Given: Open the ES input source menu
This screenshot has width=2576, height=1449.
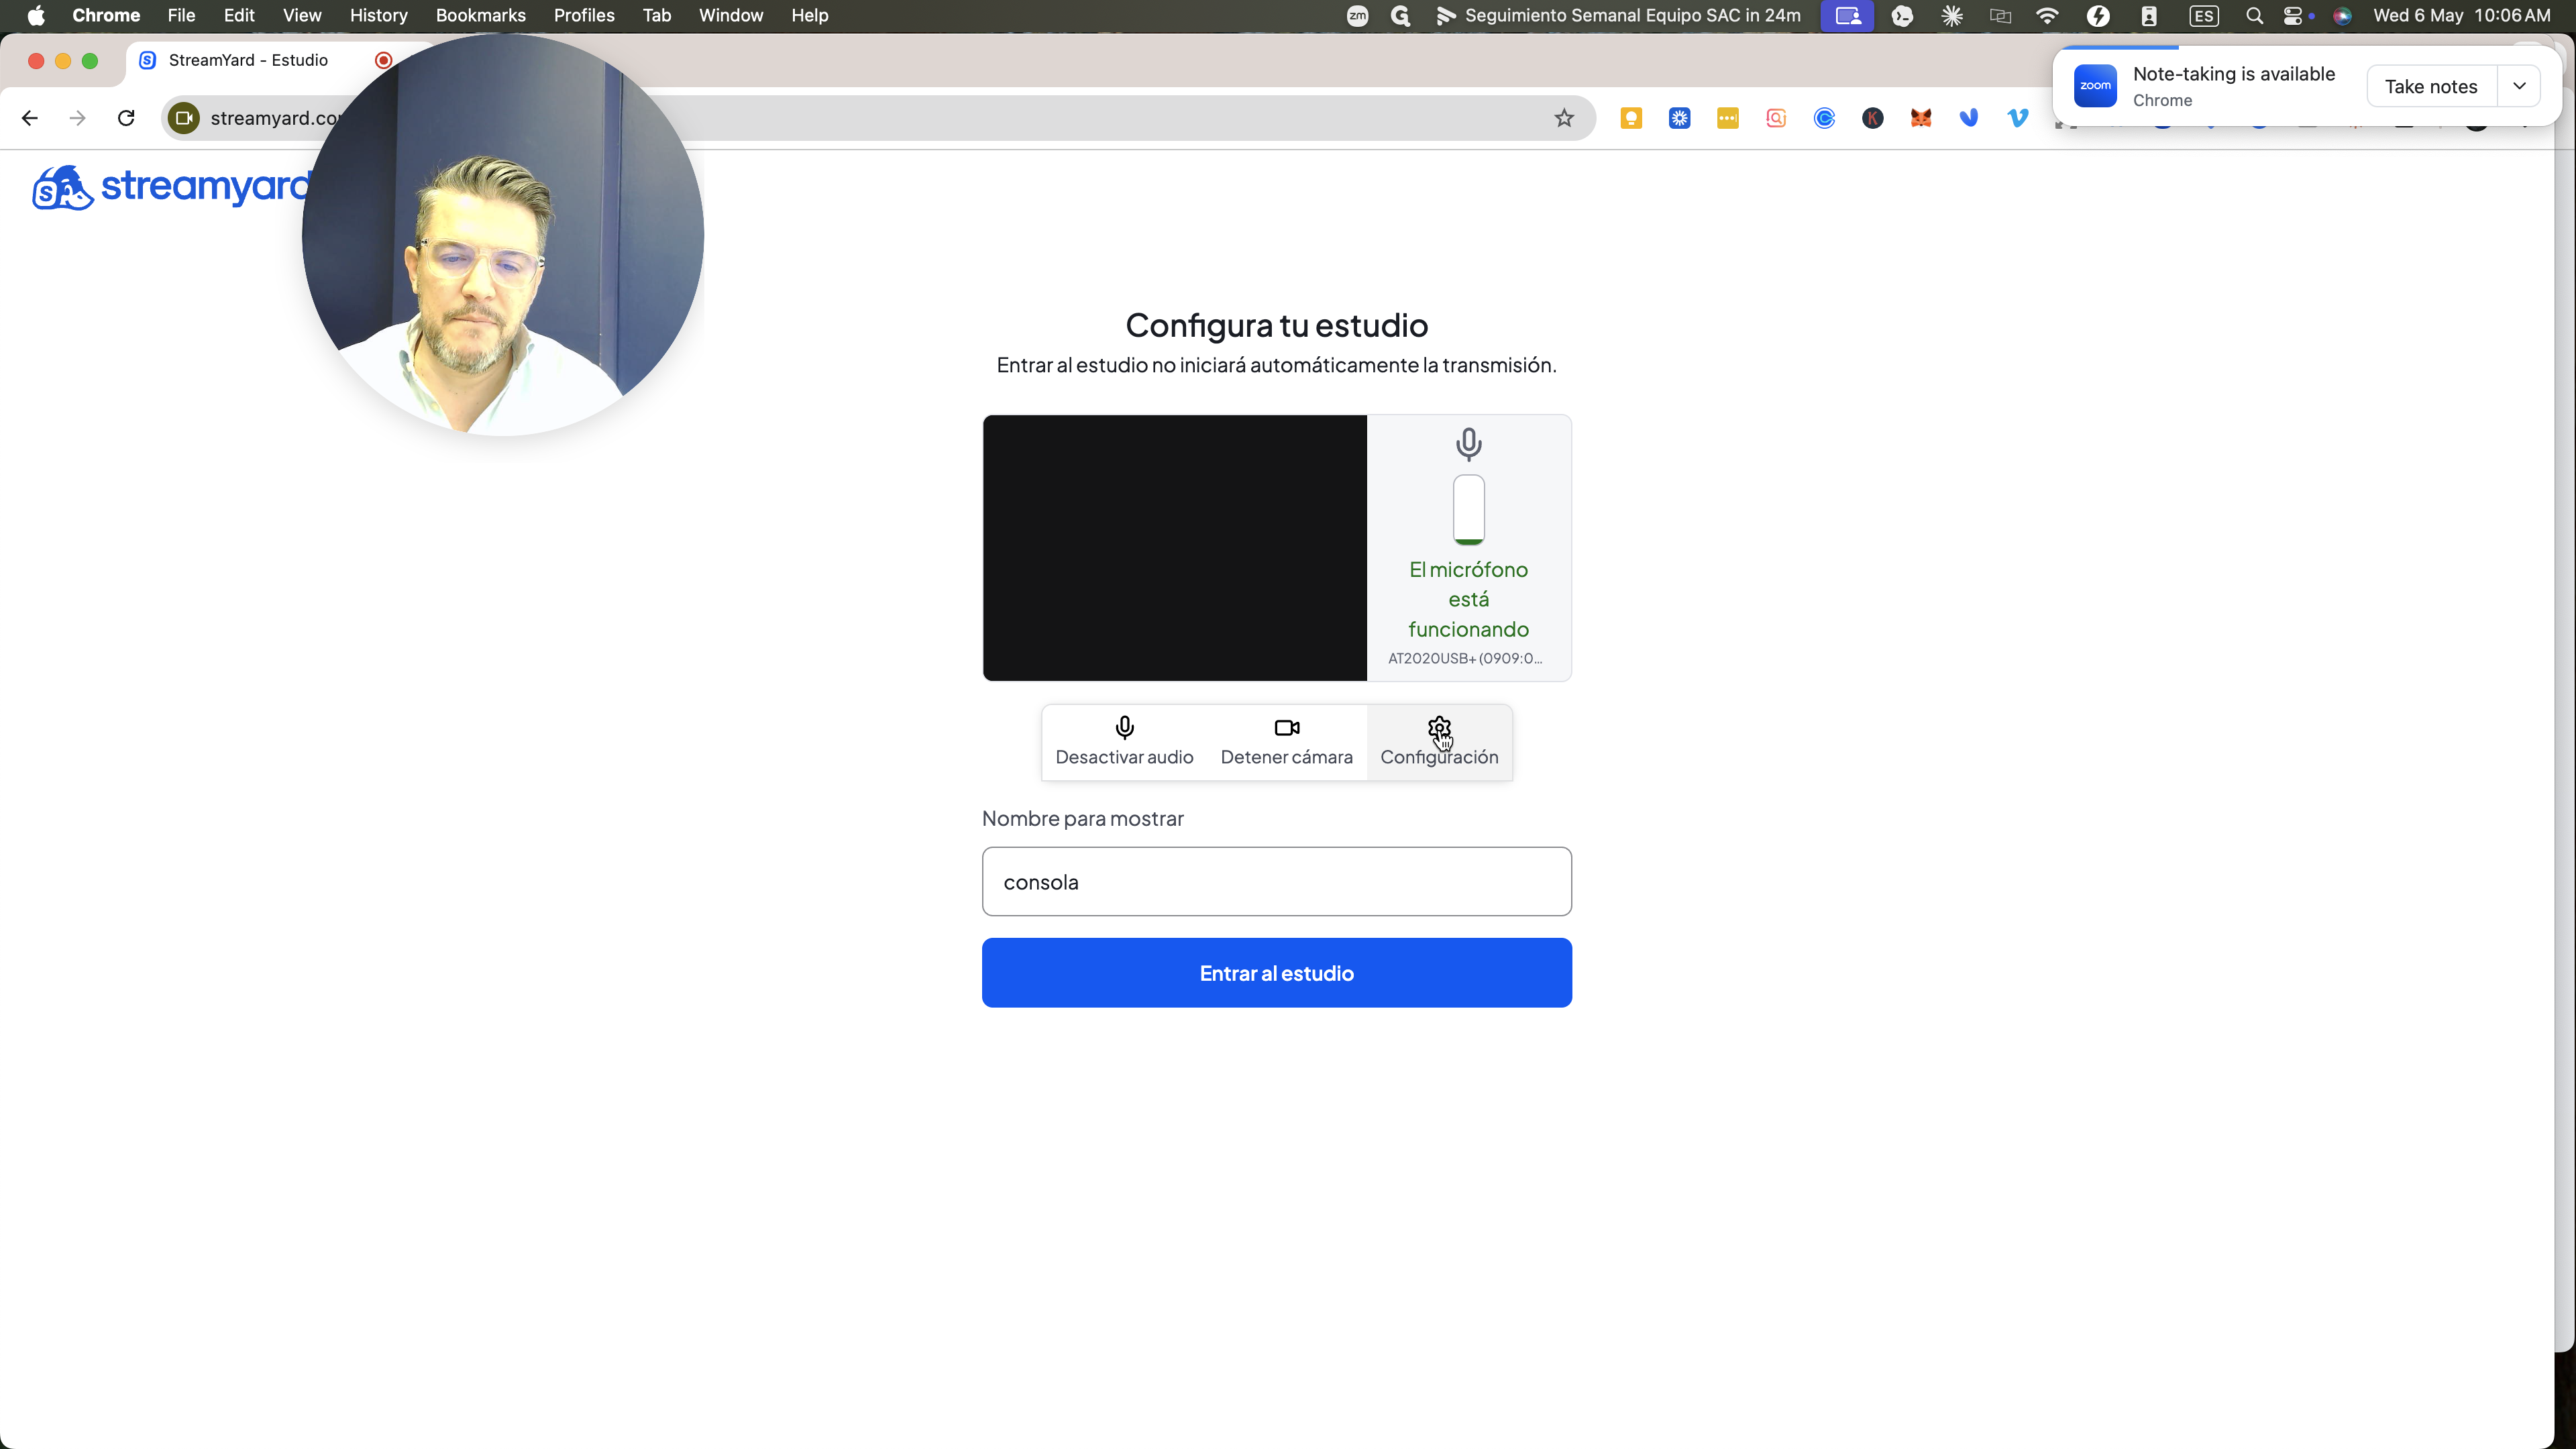Looking at the screenshot, I should (x=2203, y=16).
